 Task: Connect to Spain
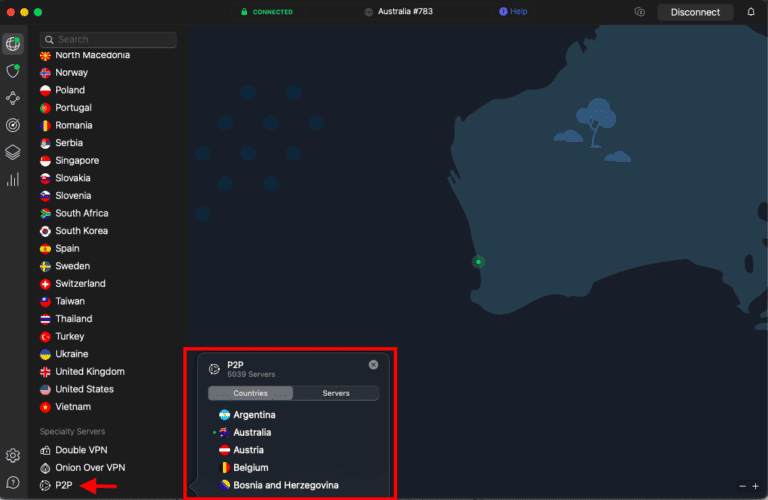coord(67,249)
